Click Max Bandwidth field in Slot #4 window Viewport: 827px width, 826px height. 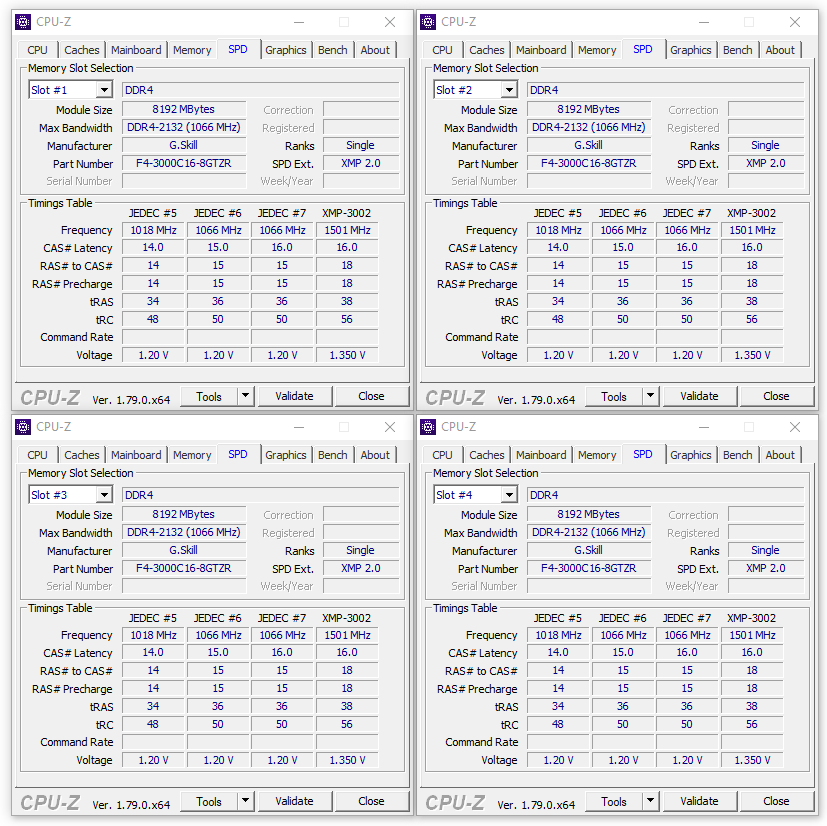pos(589,533)
